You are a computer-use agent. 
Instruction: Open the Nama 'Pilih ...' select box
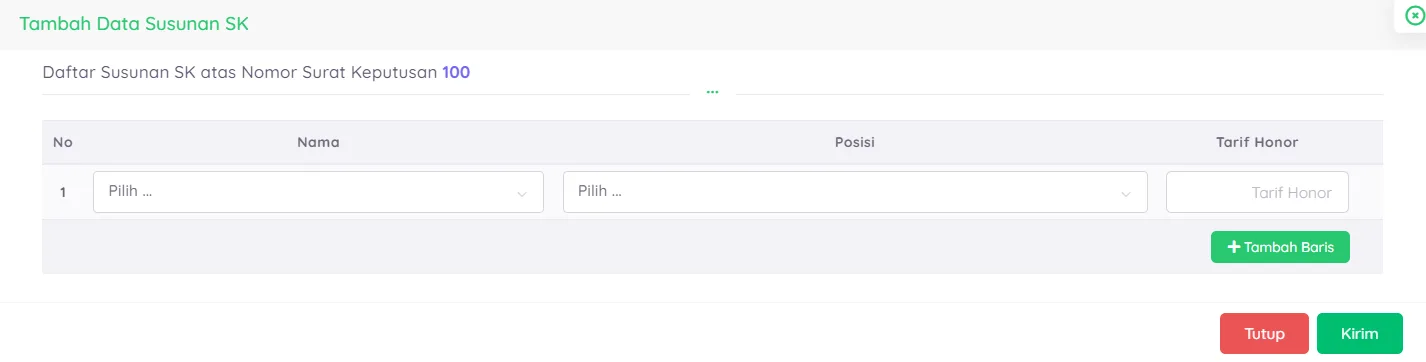(318, 192)
